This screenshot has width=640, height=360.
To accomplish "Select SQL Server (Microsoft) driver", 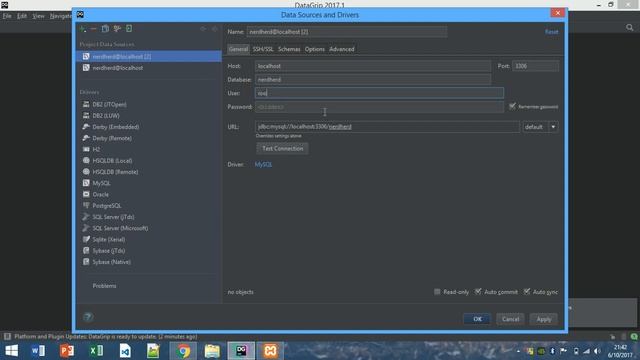I will (x=120, y=228).
